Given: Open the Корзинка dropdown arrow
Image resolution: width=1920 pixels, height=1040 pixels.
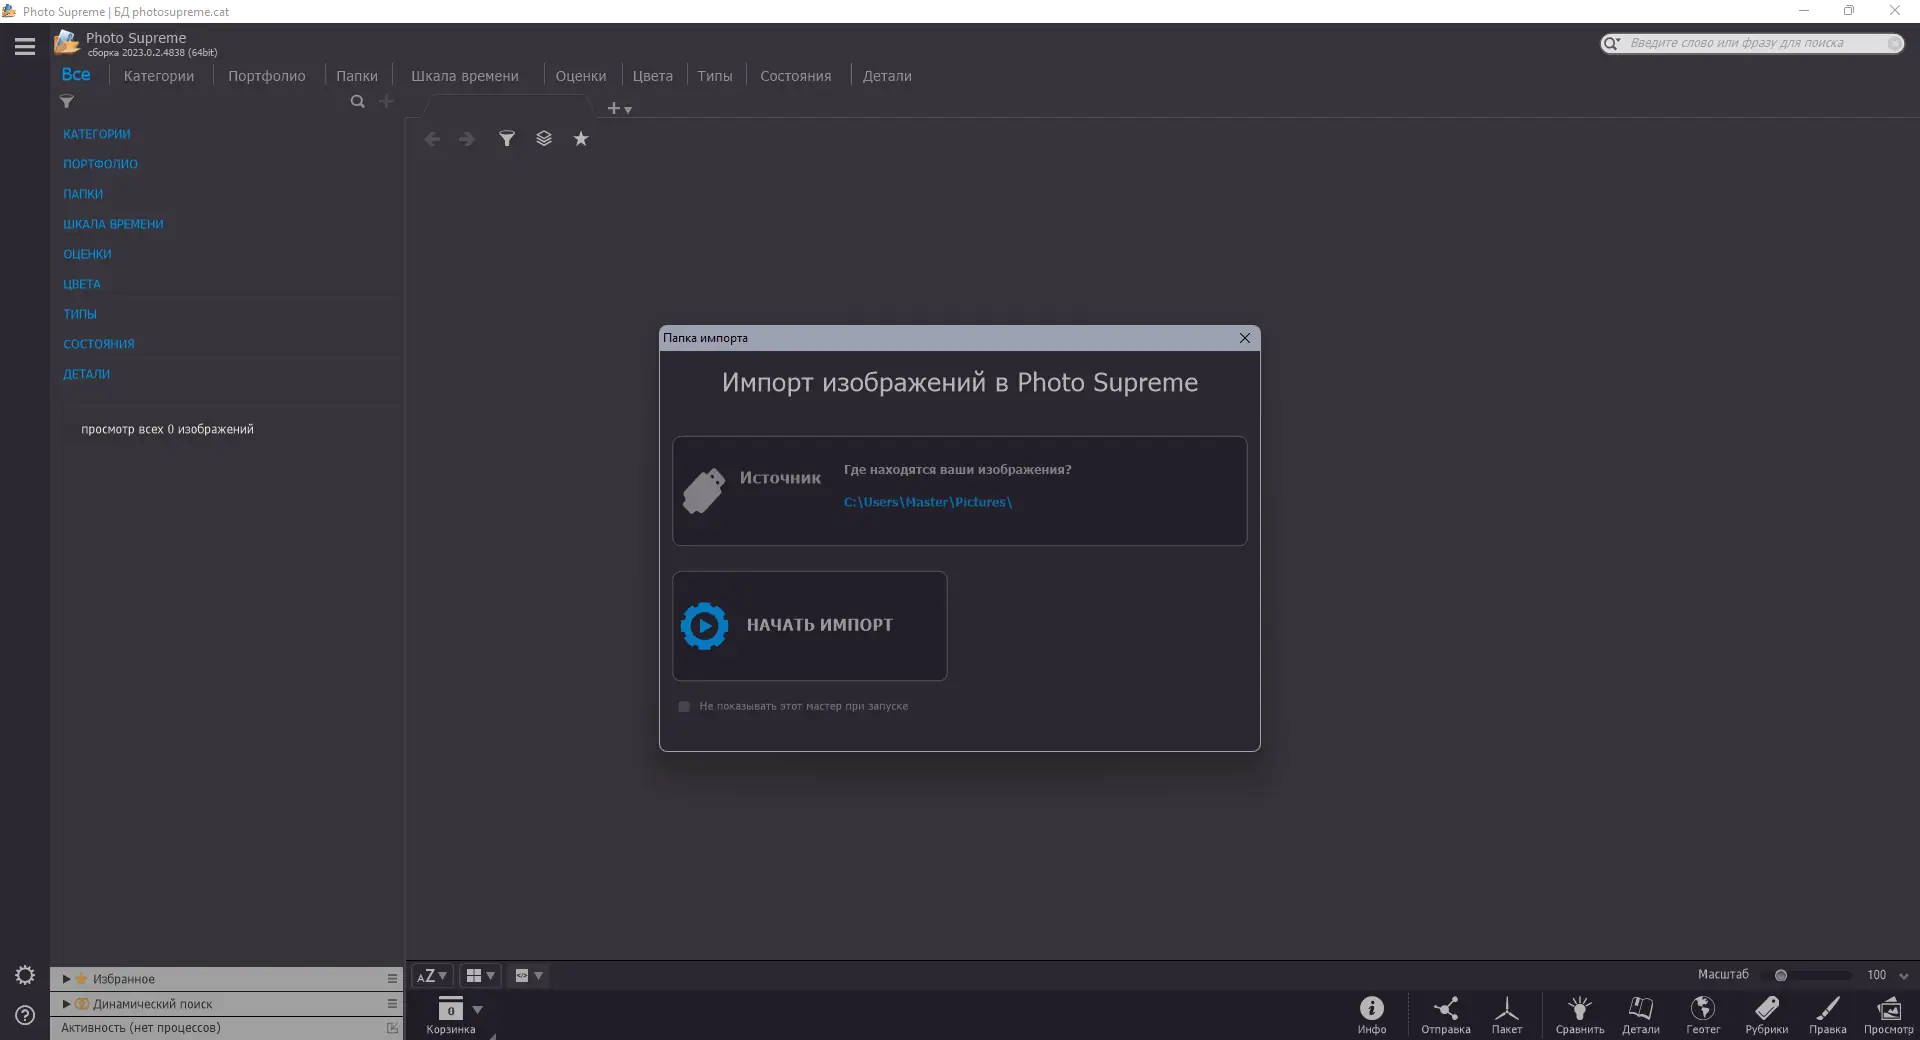Looking at the screenshot, I should (478, 1010).
